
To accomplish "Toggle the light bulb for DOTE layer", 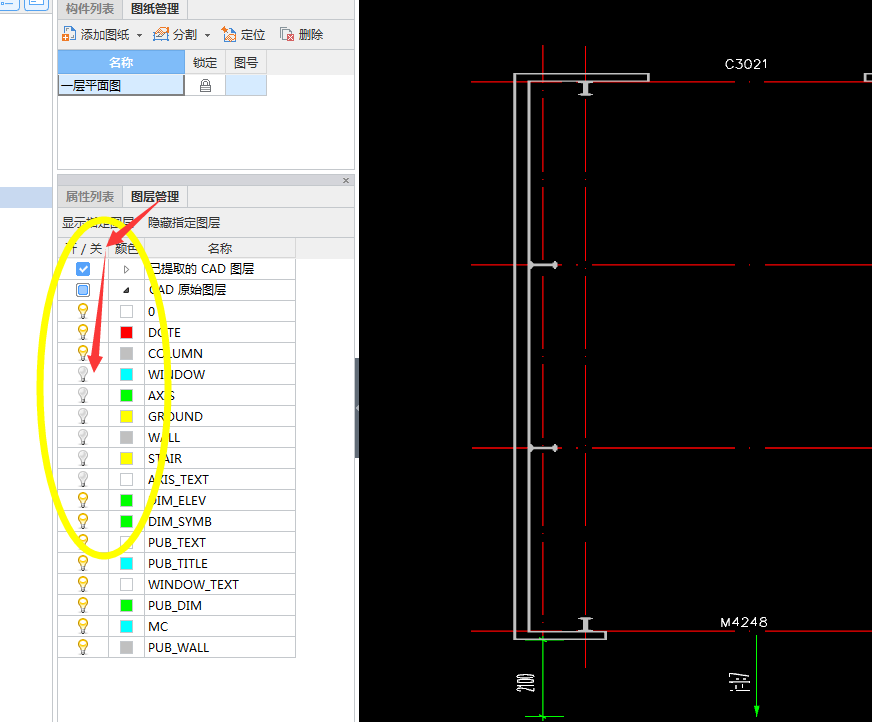I will [x=83, y=332].
